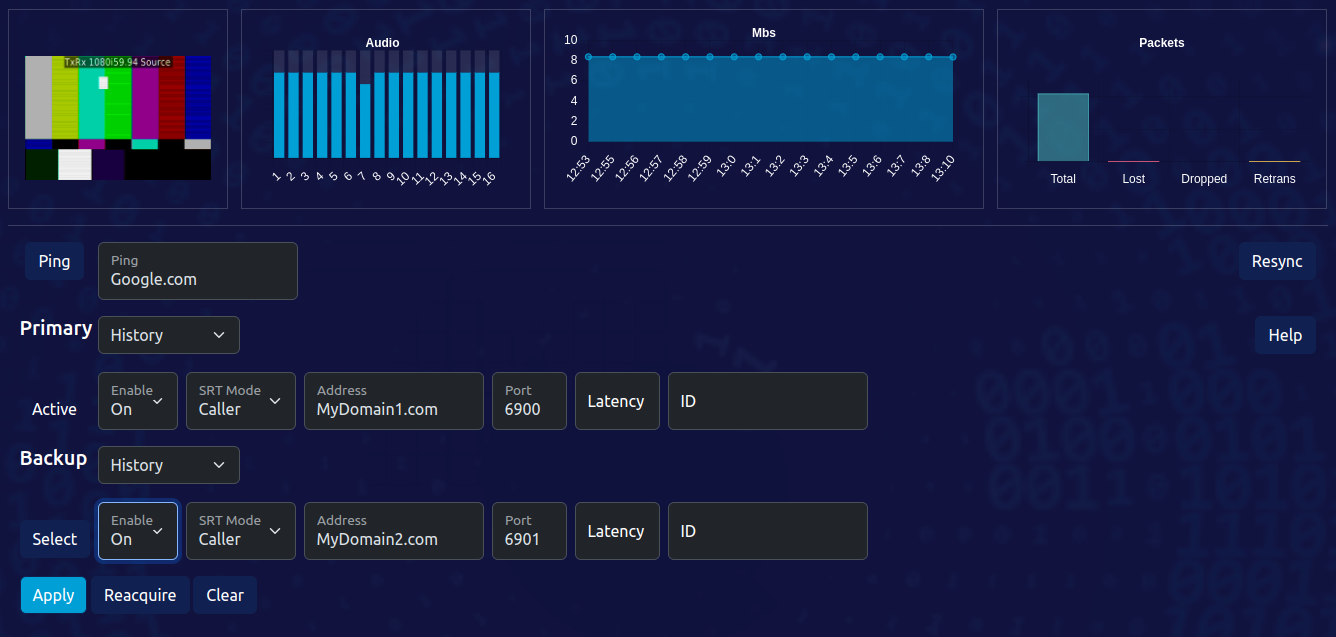This screenshot has height=637, width=1336.
Task: Click the Ping field containing Google.com
Action: [197, 271]
